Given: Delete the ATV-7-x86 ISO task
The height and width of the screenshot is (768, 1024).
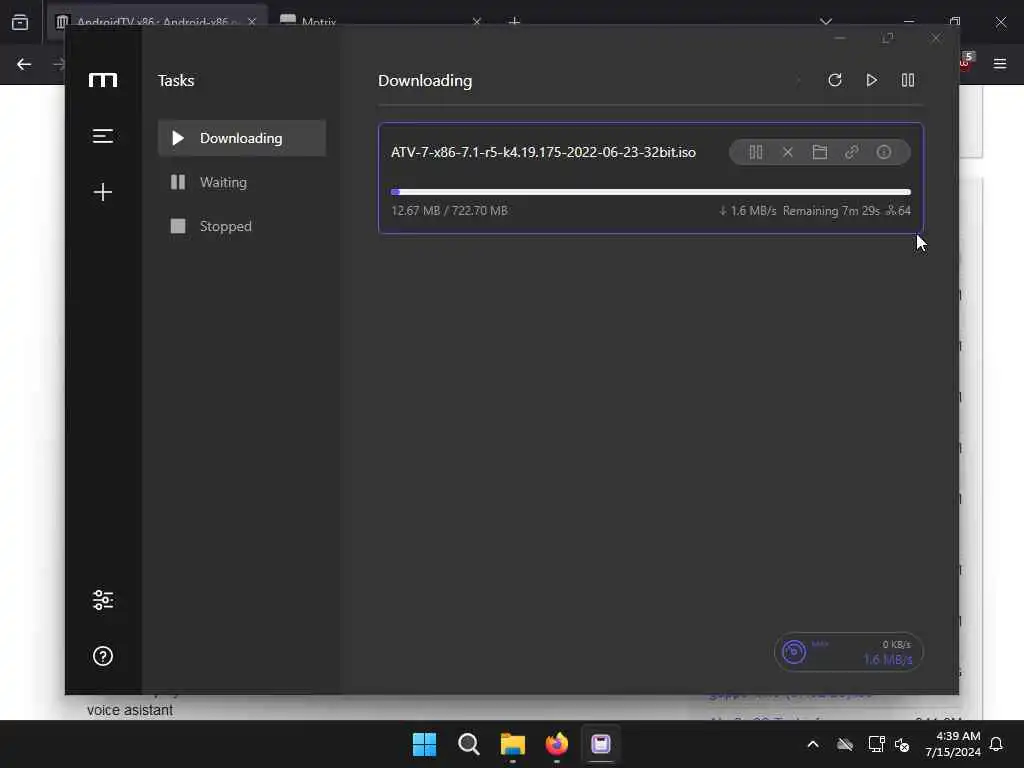Looking at the screenshot, I should coord(788,152).
